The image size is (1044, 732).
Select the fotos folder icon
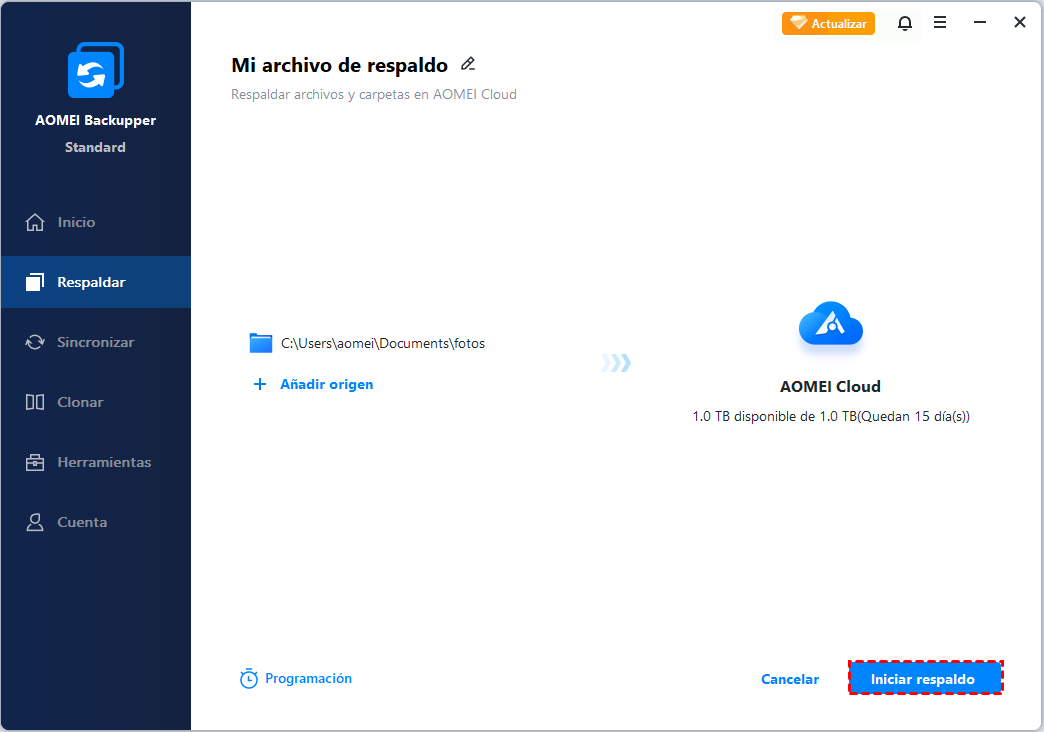260,343
